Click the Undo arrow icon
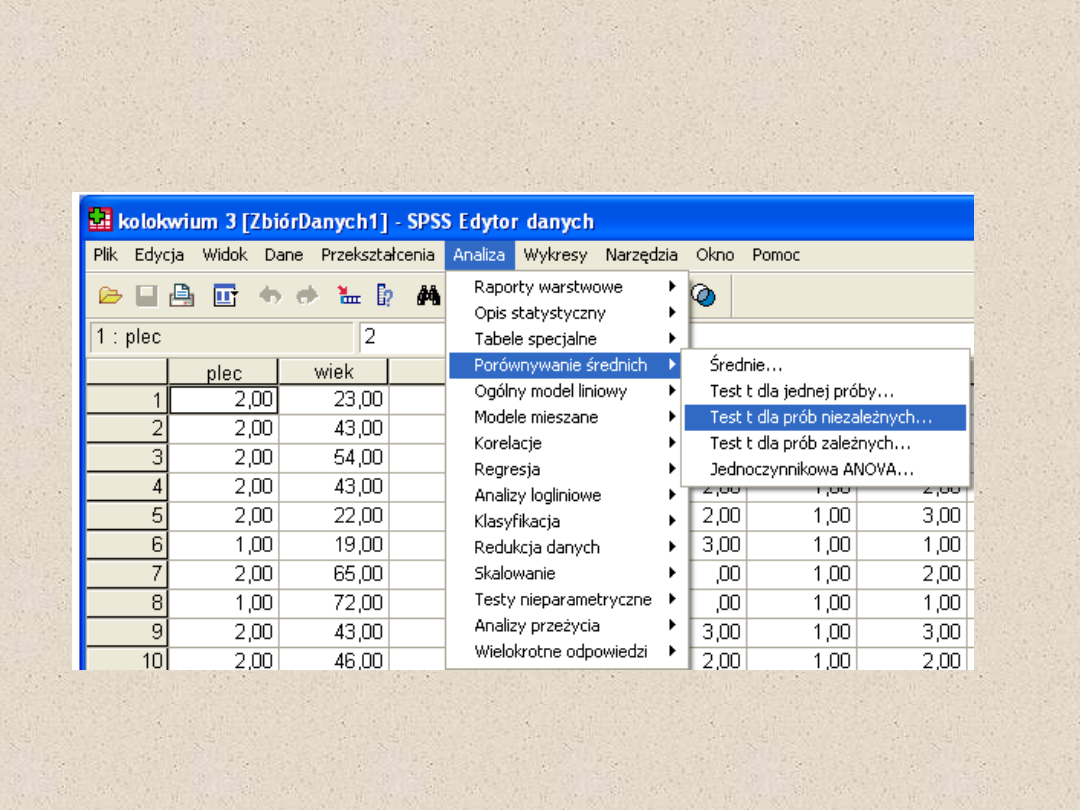This screenshot has width=1080, height=810. (269, 296)
